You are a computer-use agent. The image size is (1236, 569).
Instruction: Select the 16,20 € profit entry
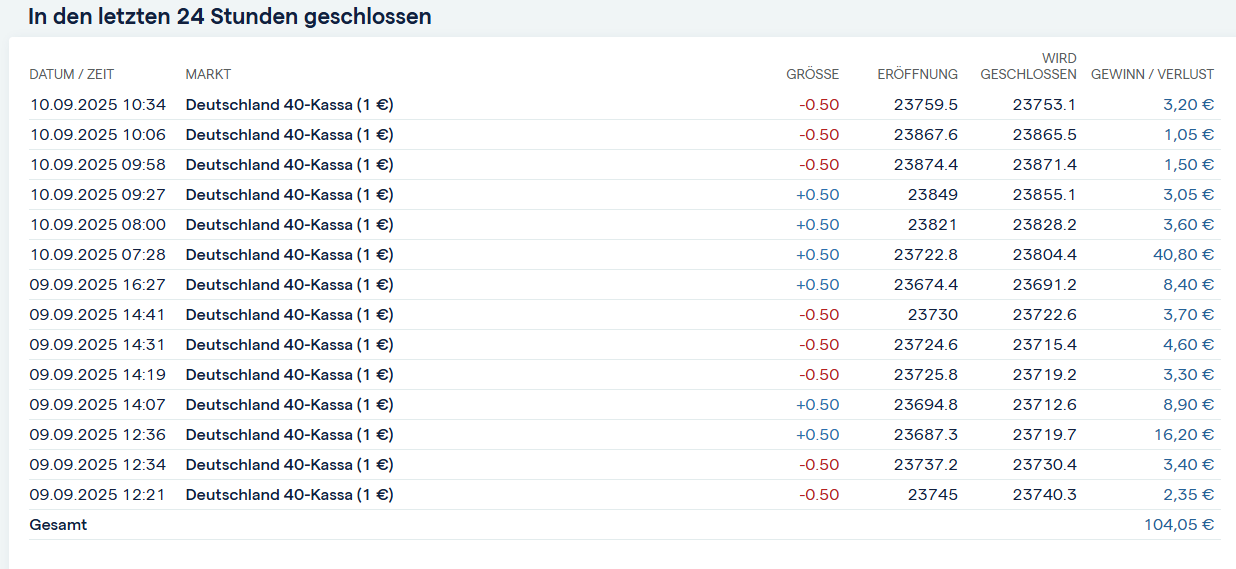tap(1183, 434)
